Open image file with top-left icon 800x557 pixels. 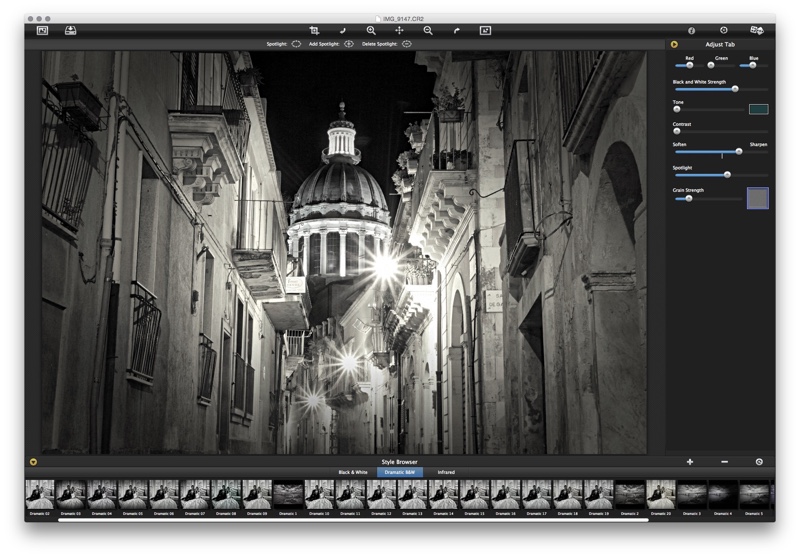tap(42, 31)
